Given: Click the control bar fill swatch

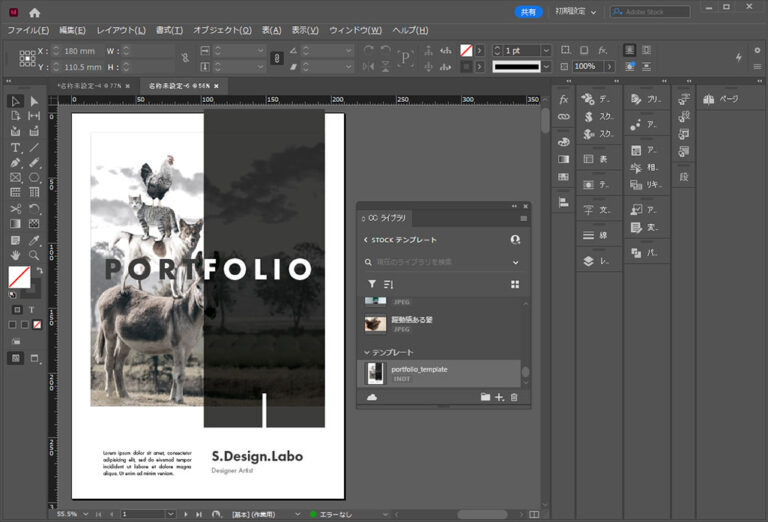Looking at the screenshot, I should (466, 50).
